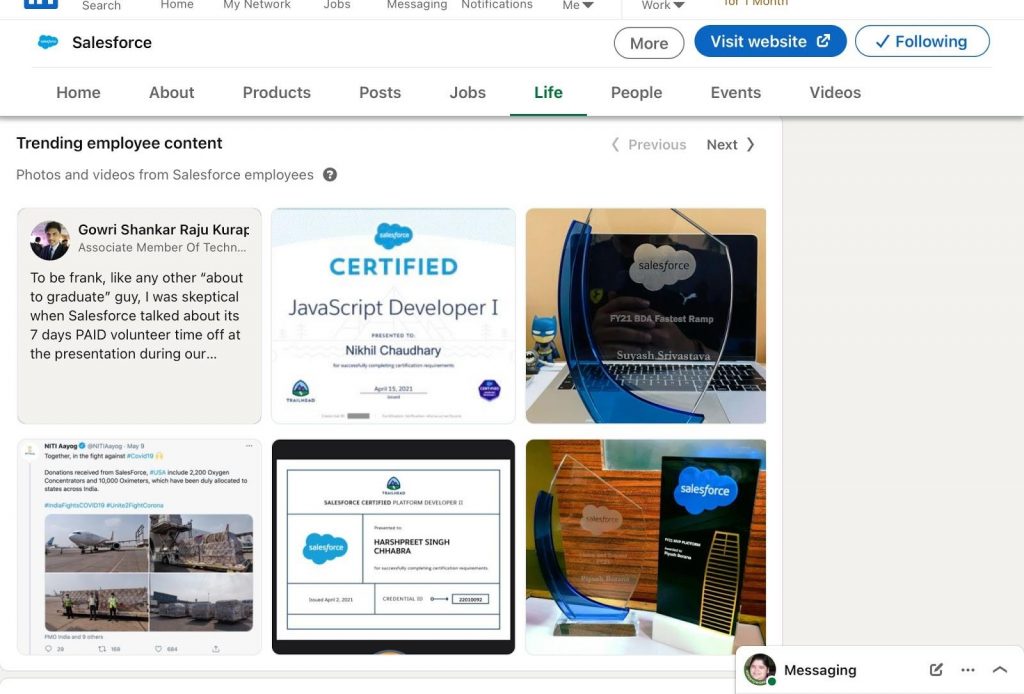This screenshot has height=694, width=1024.
Task: Toggle the Following button
Action: point(921,41)
